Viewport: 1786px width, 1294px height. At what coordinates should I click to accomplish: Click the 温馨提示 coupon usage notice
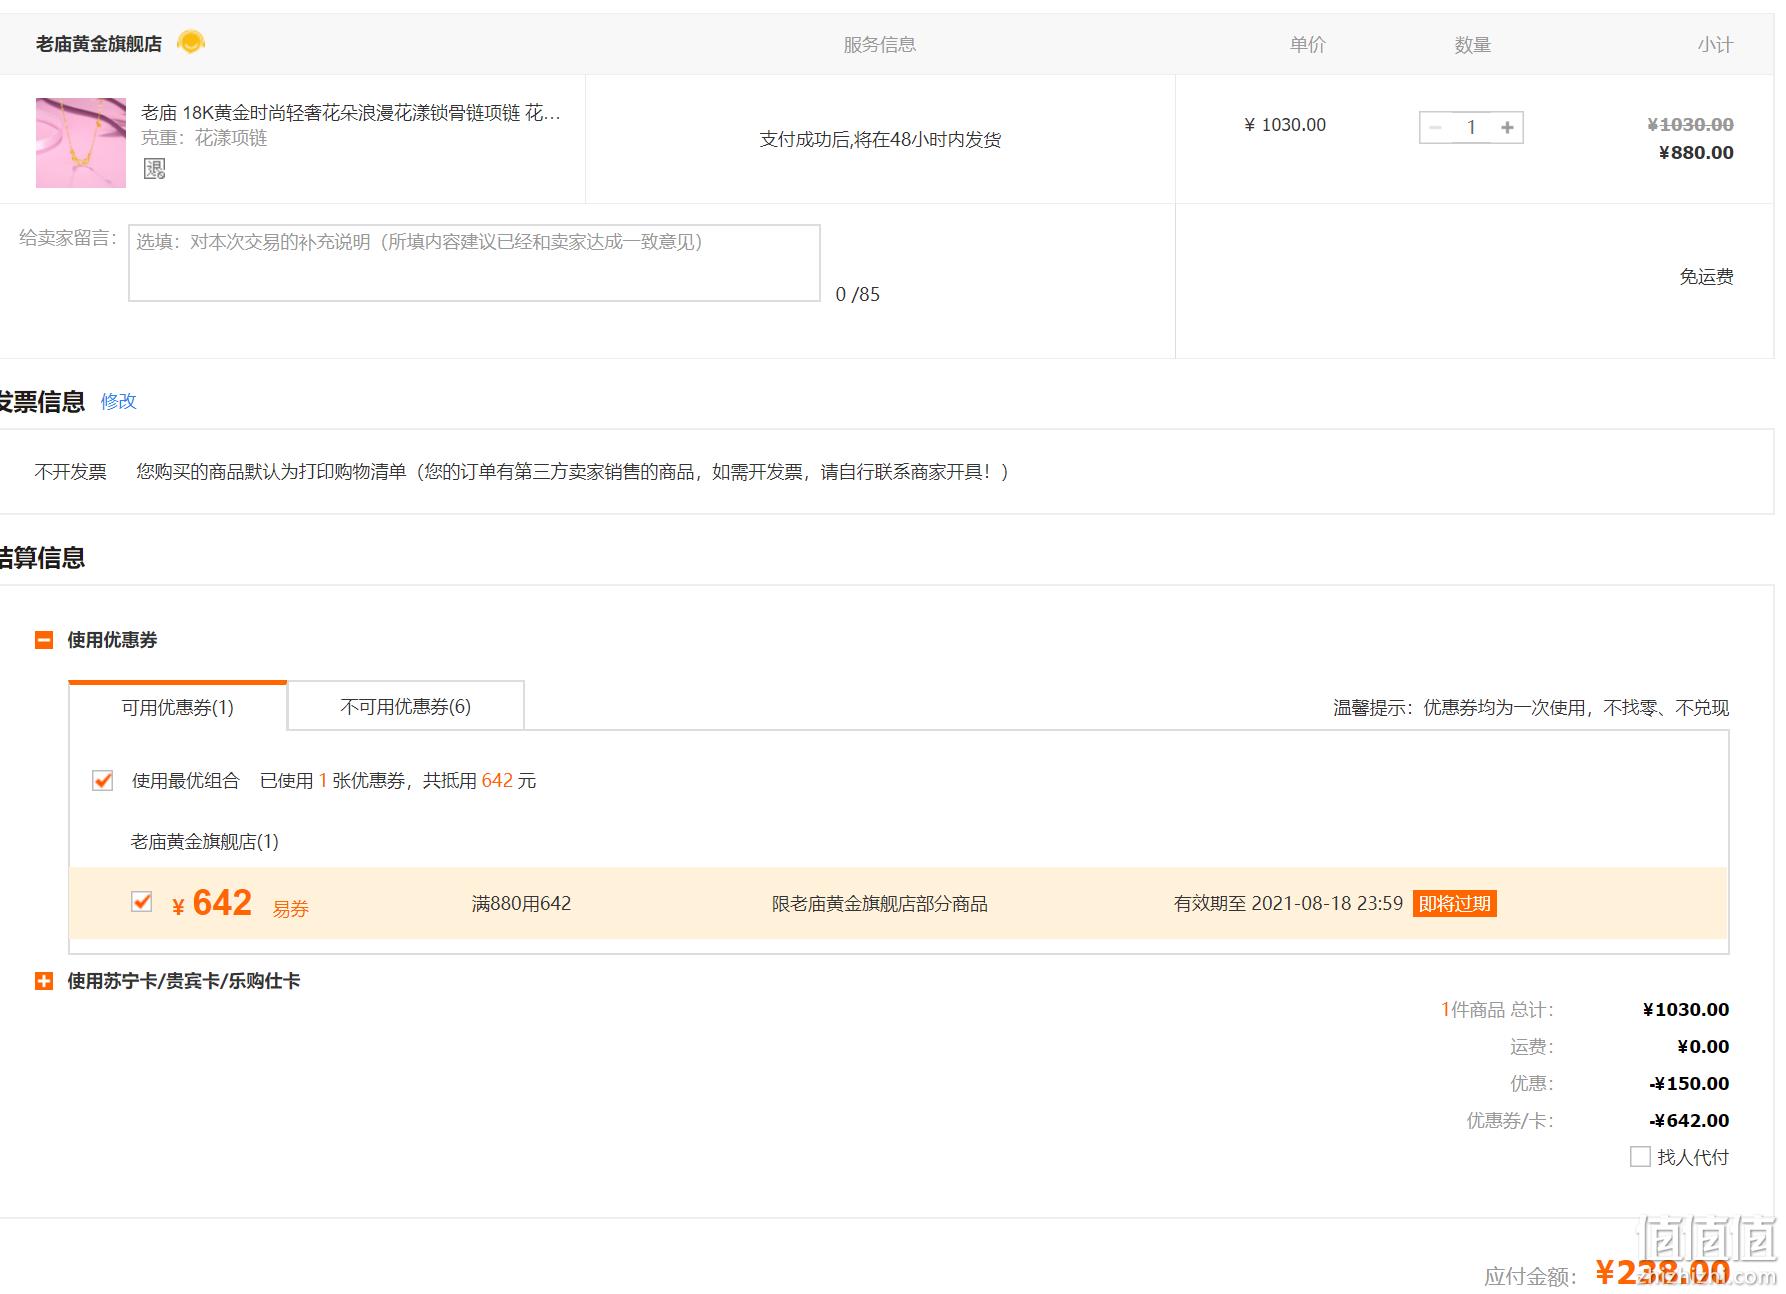pyautogui.click(x=1531, y=708)
